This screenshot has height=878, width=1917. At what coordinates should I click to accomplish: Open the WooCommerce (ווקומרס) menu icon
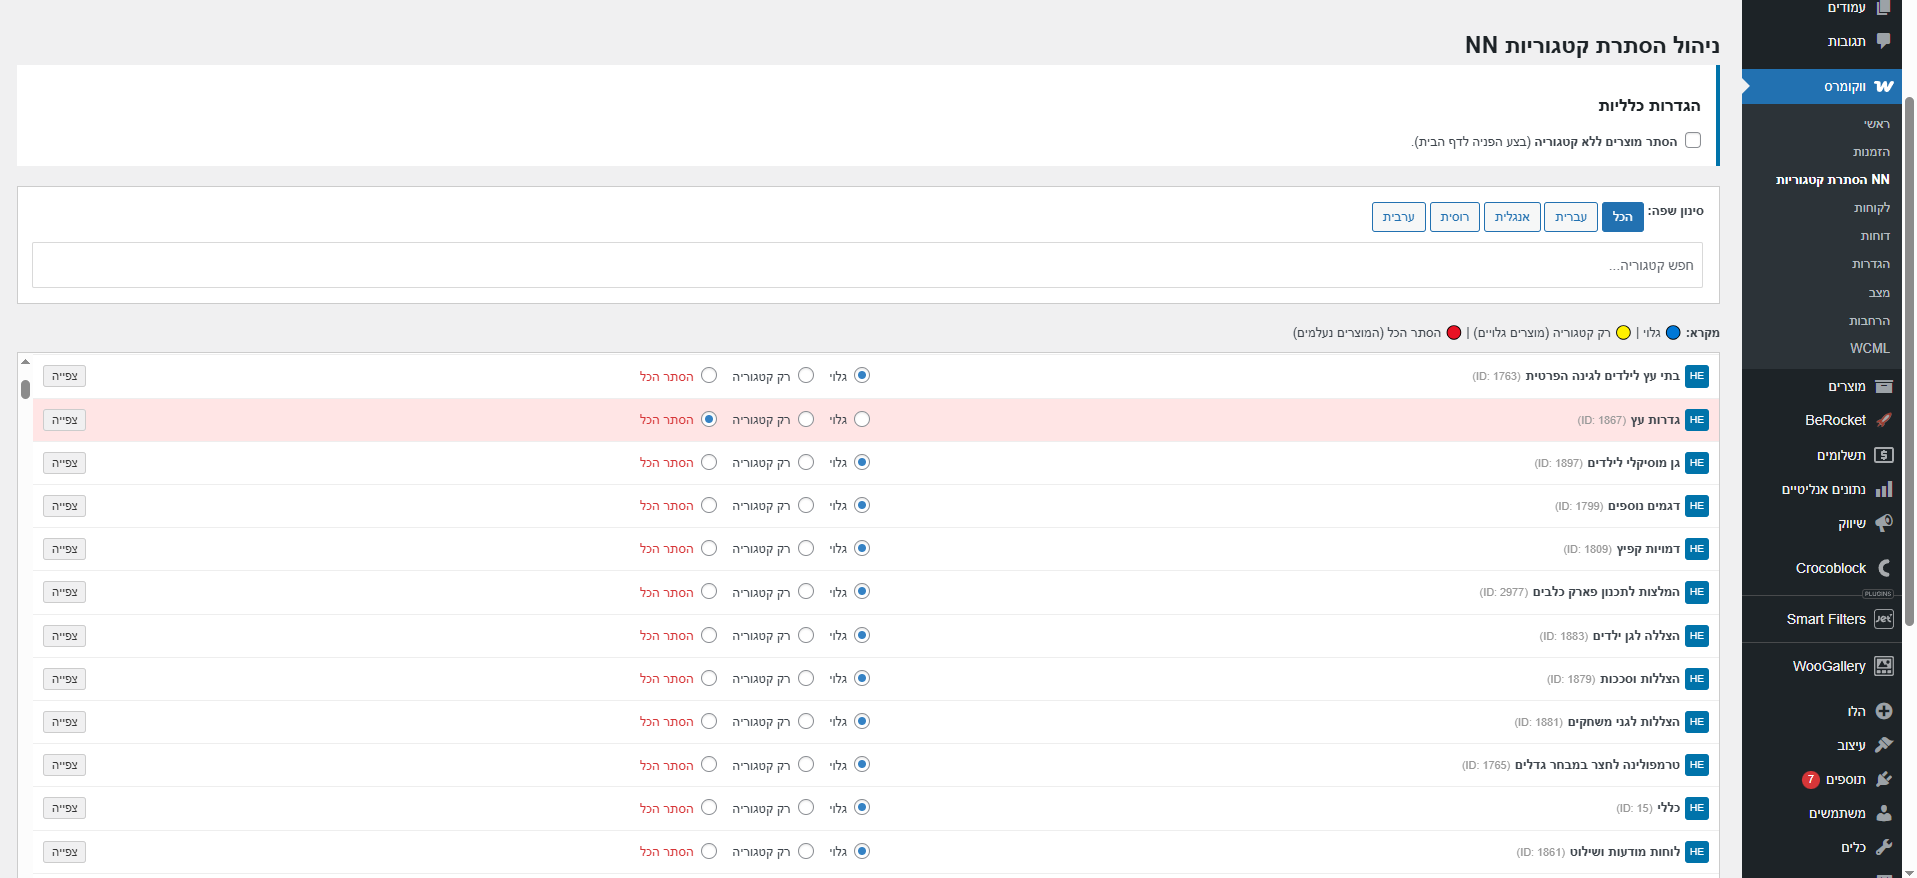click(1883, 87)
